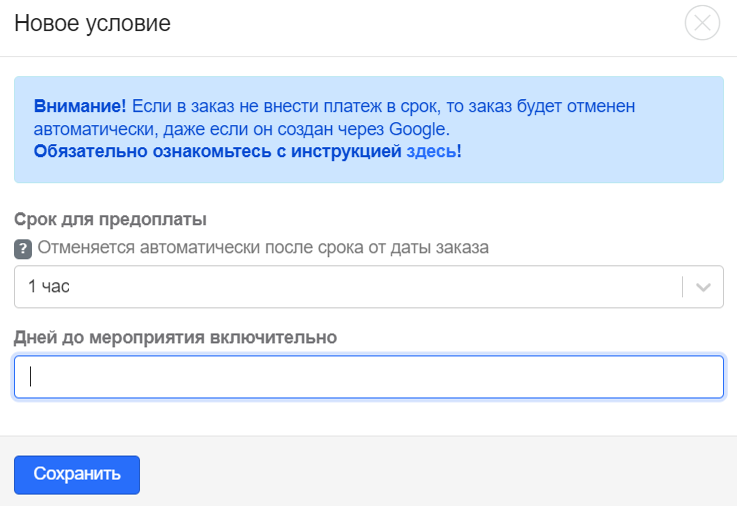This screenshot has width=737, height=506.
Task: Click the "Срок для предоплаты" label
Action: point(117,218)
